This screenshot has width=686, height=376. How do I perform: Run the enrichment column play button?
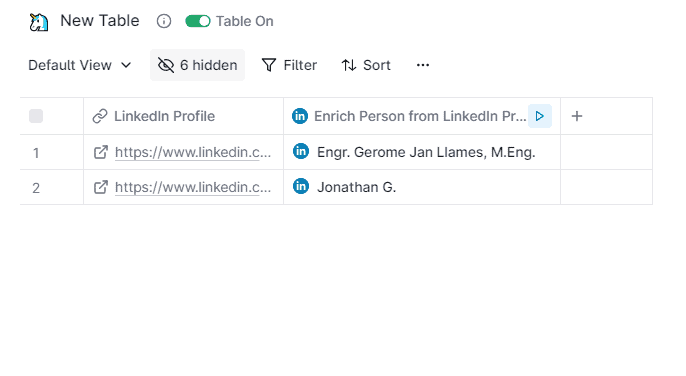540,116
